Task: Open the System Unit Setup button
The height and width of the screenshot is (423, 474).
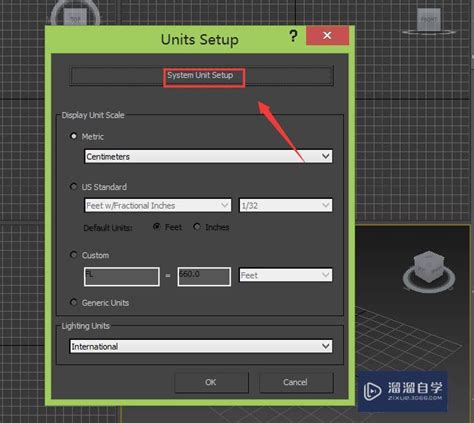Action: coord(201,76)
